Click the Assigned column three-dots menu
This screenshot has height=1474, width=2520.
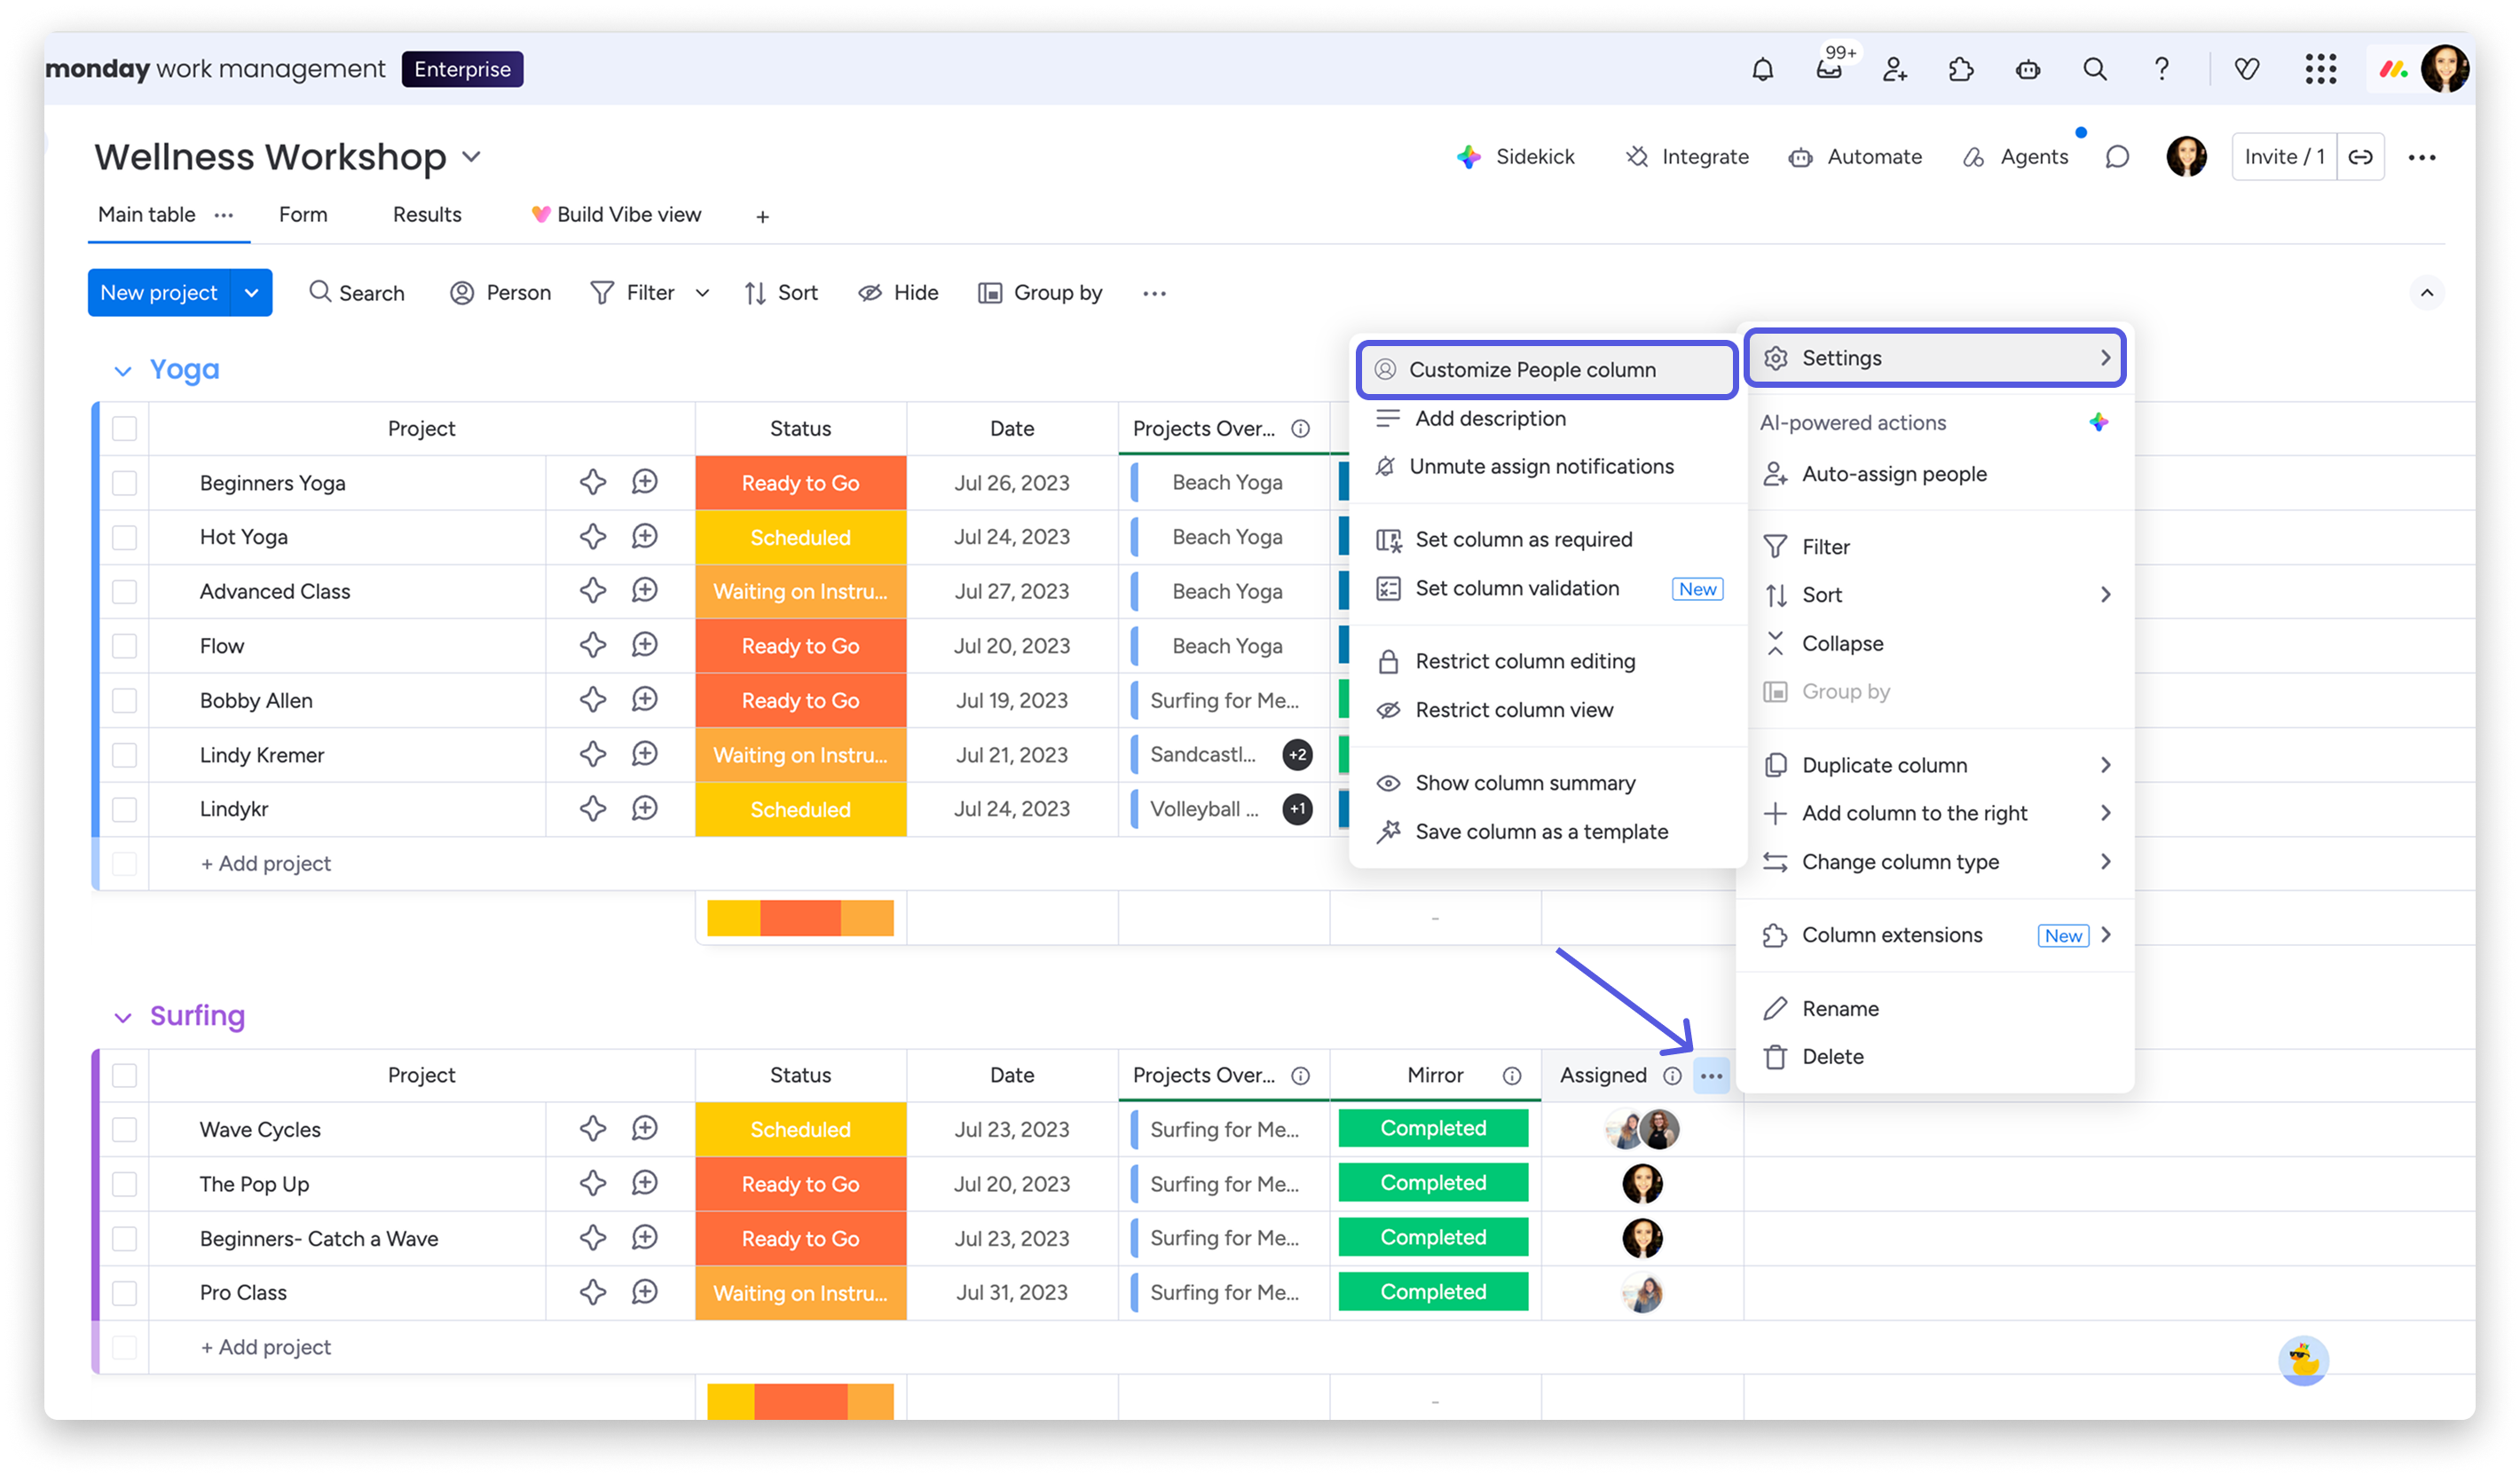coord(1711,1076)
